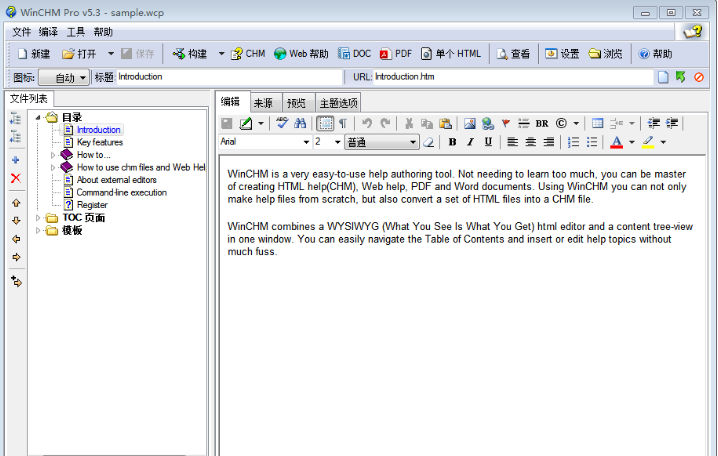Select Command-line execution item
The height and width of the screenshot is (456, 718).
pyautogui.click(x=122, y=193)
